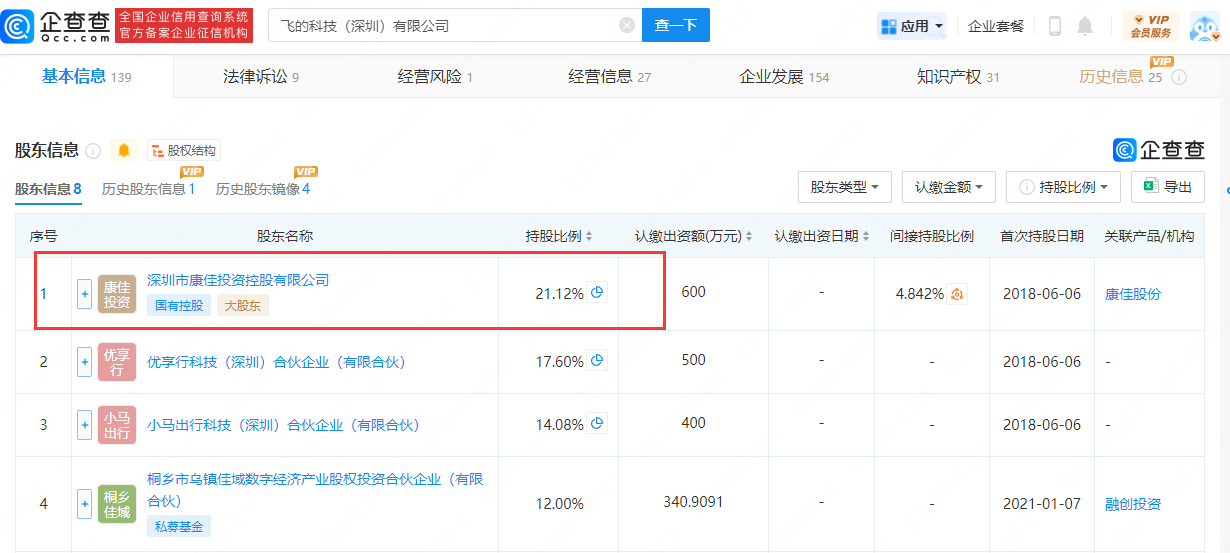
Task: Click the 大股东 tag
Action: click(243, 306)
